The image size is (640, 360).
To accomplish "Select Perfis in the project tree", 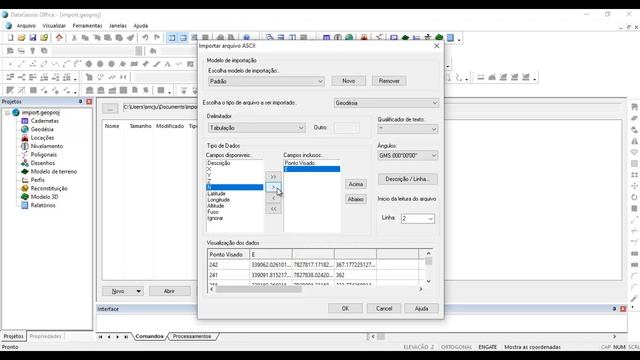I will coord(38,180).
